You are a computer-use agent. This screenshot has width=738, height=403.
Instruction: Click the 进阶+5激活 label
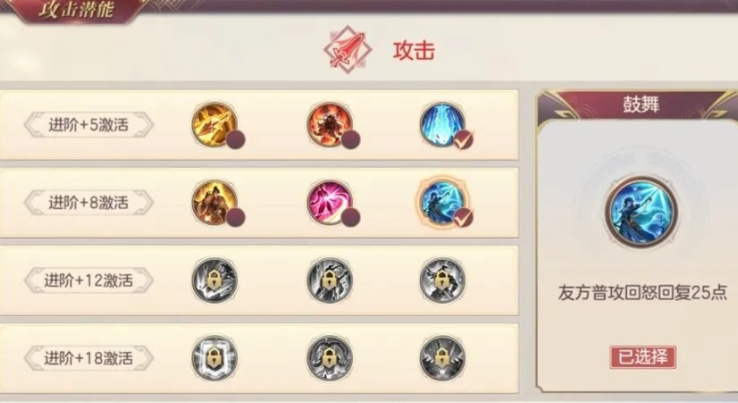tap(88, 125)
